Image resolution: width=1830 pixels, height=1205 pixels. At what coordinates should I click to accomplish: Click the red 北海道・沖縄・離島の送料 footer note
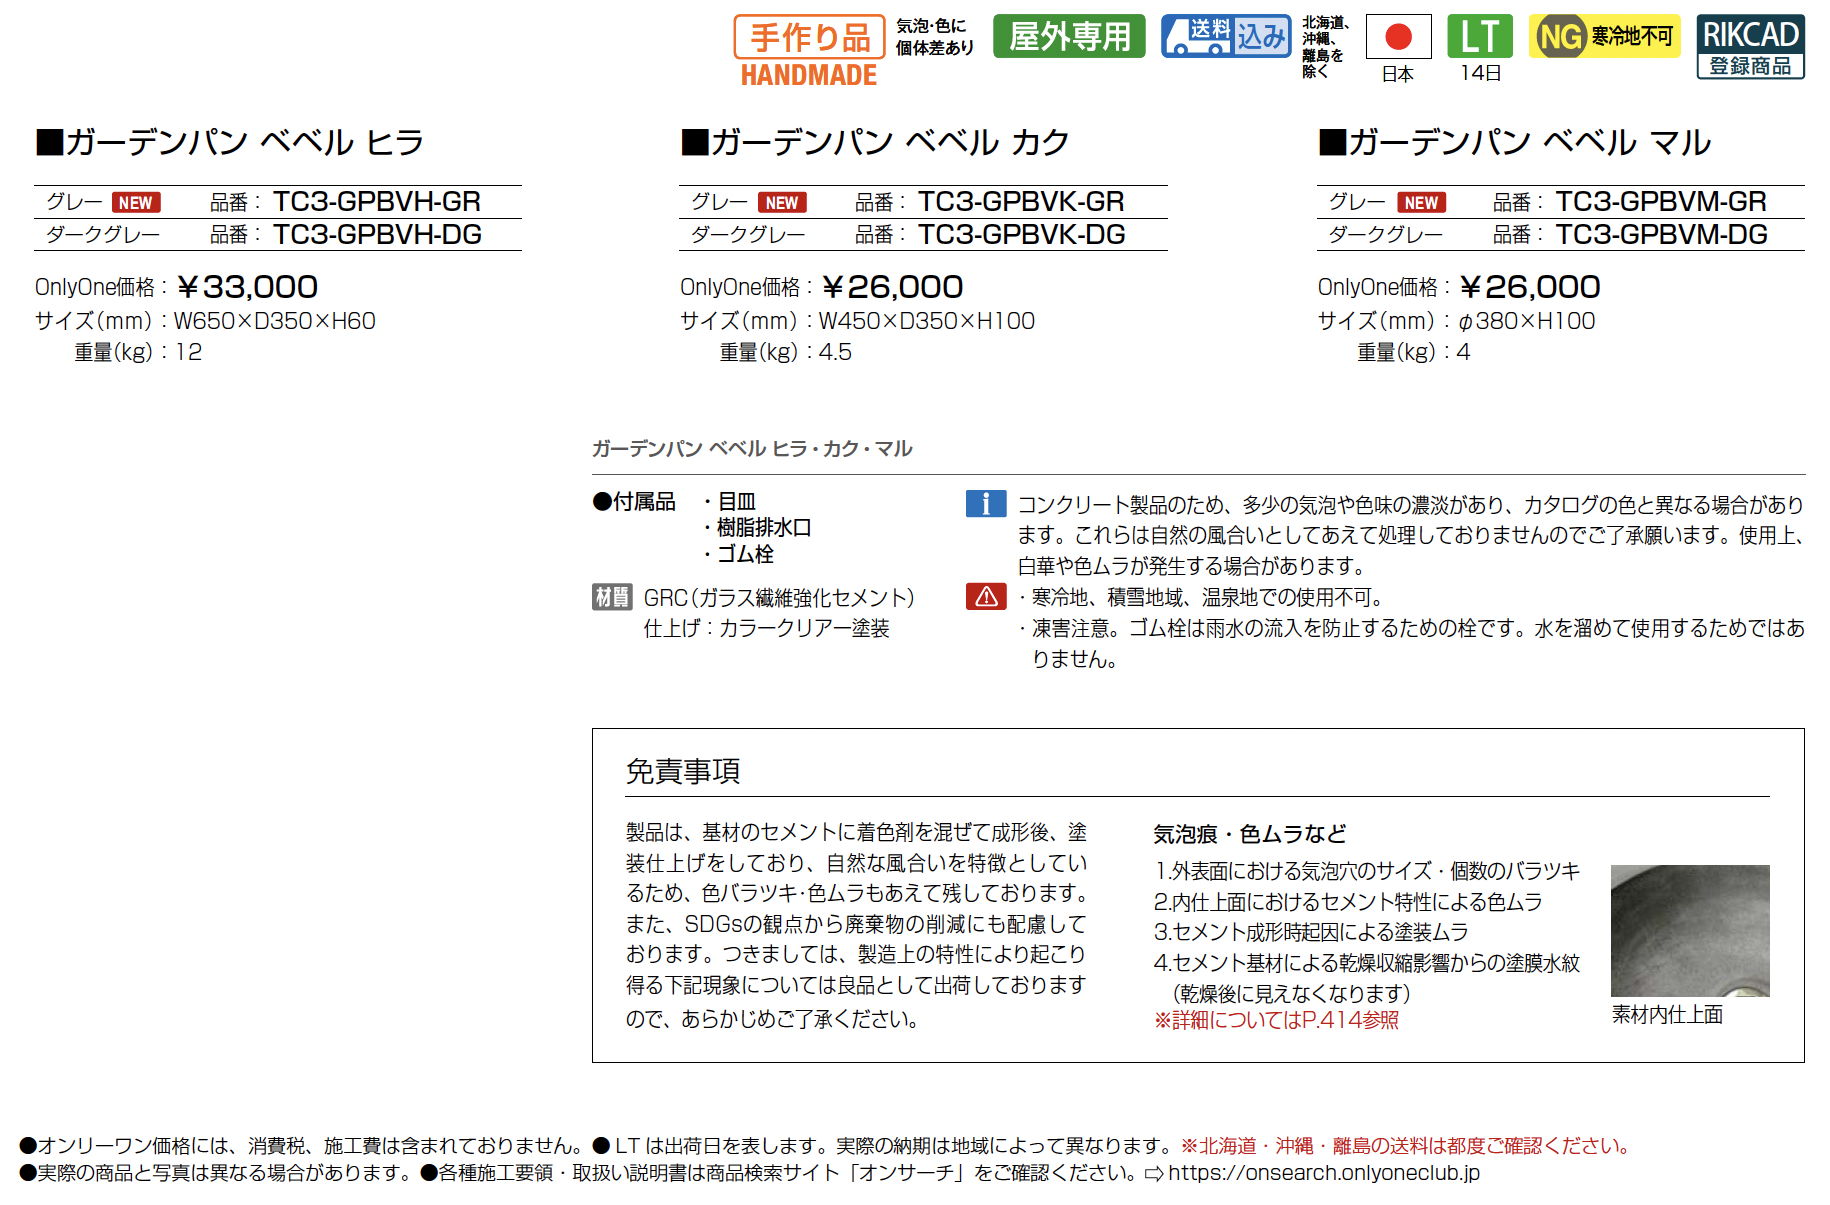tap(1406, 1146)
